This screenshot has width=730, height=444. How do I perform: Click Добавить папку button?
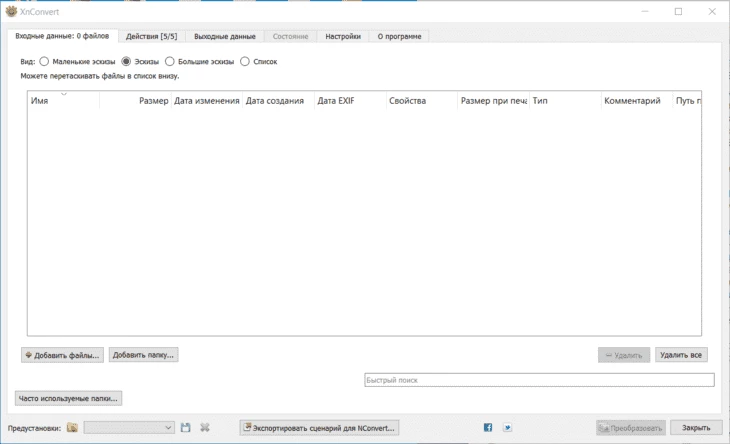(x=143, y=355)
